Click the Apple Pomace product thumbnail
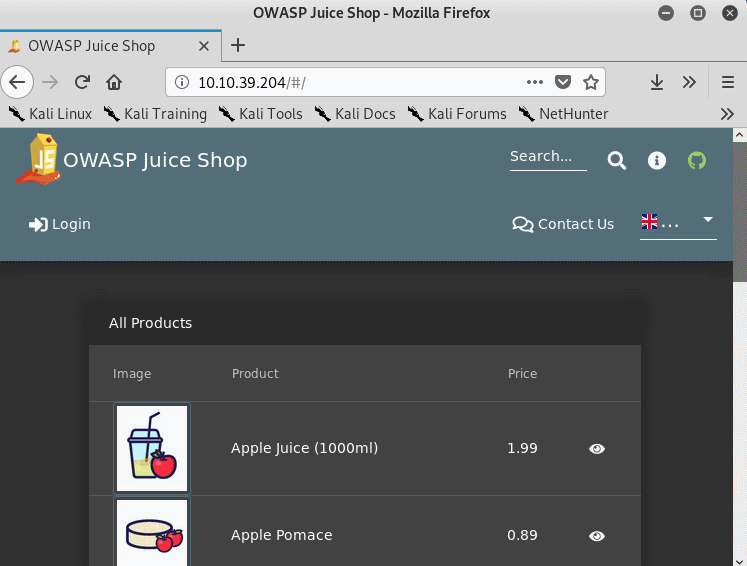The height and width of the screenshot is (566, 747). (x=152, y=532)
